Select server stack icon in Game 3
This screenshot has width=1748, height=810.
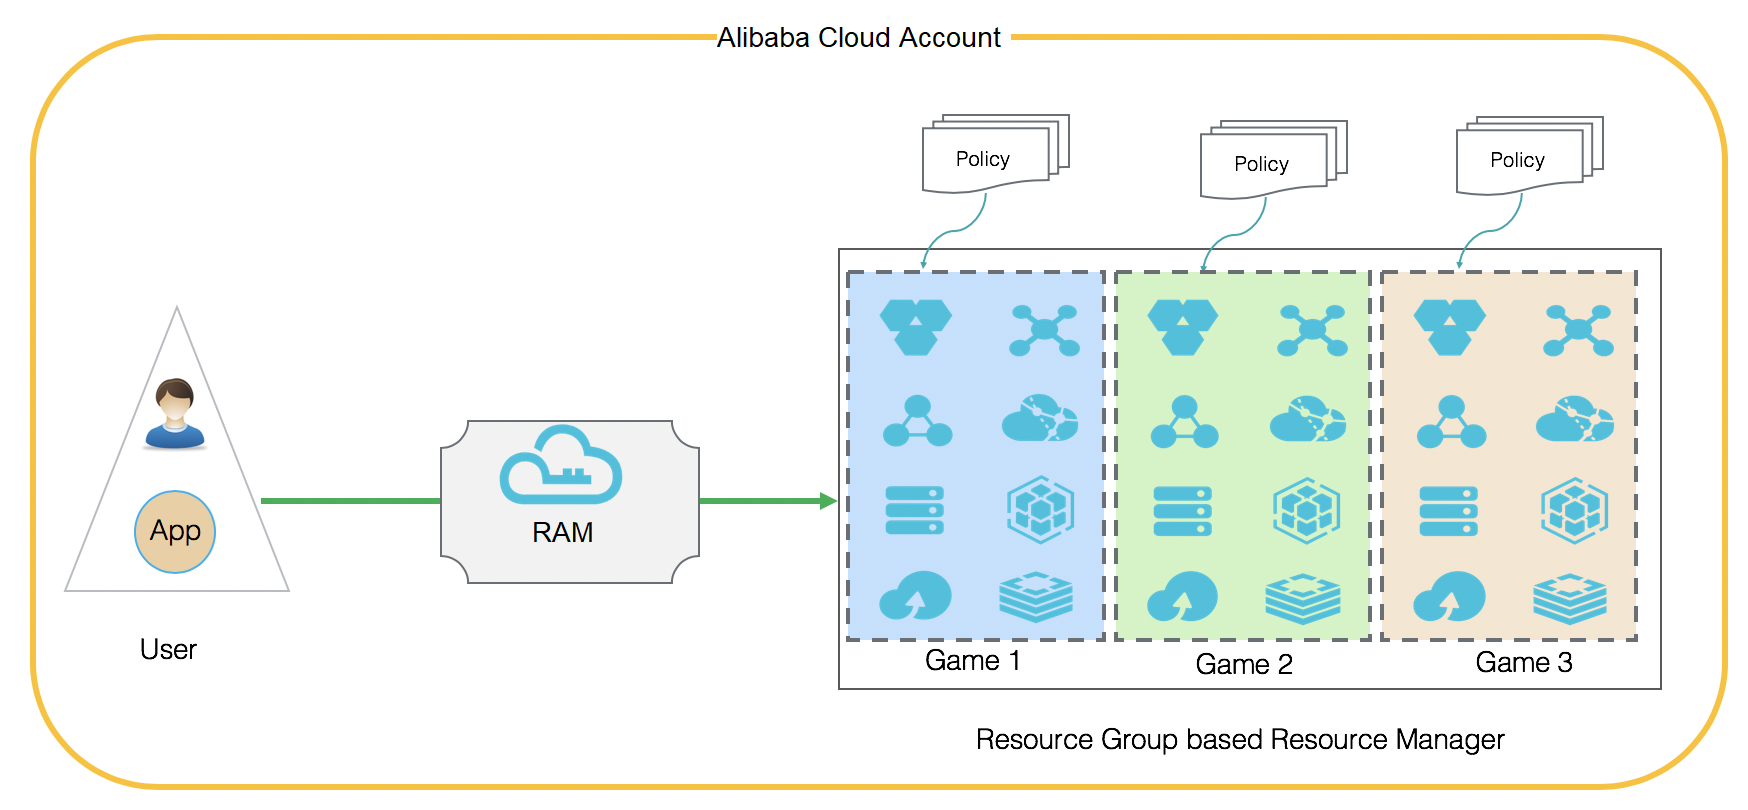(1449, 510)
